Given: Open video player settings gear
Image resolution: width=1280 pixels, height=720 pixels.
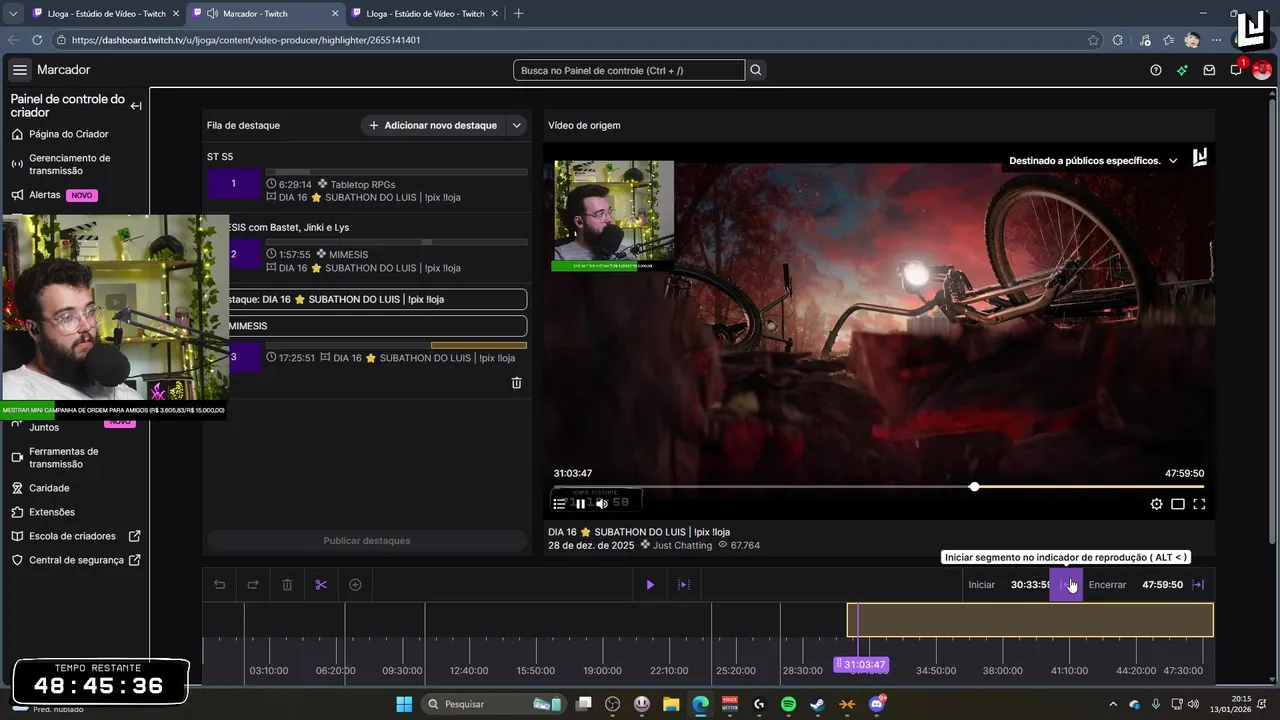Looking at the screenshot, I should coord(1156,504).
